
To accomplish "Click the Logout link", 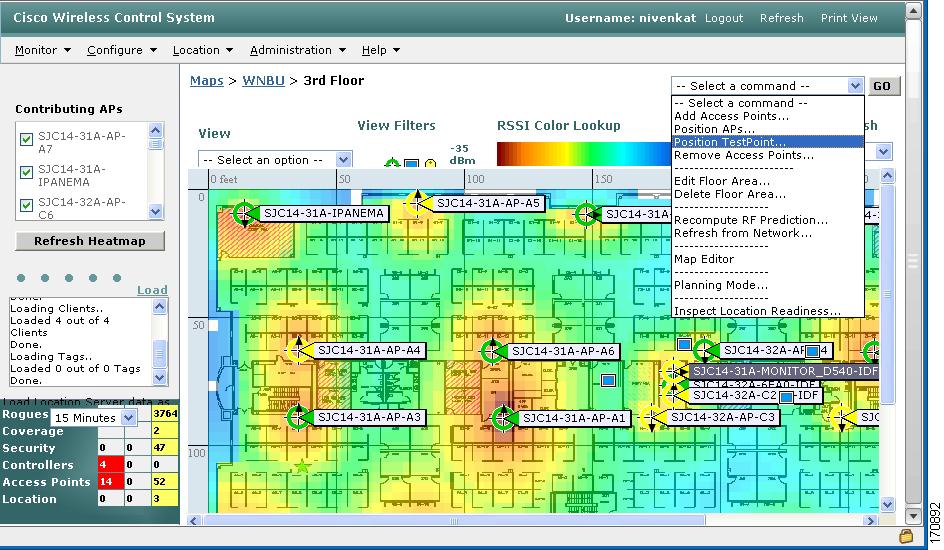I will click(x=724, y=18).
